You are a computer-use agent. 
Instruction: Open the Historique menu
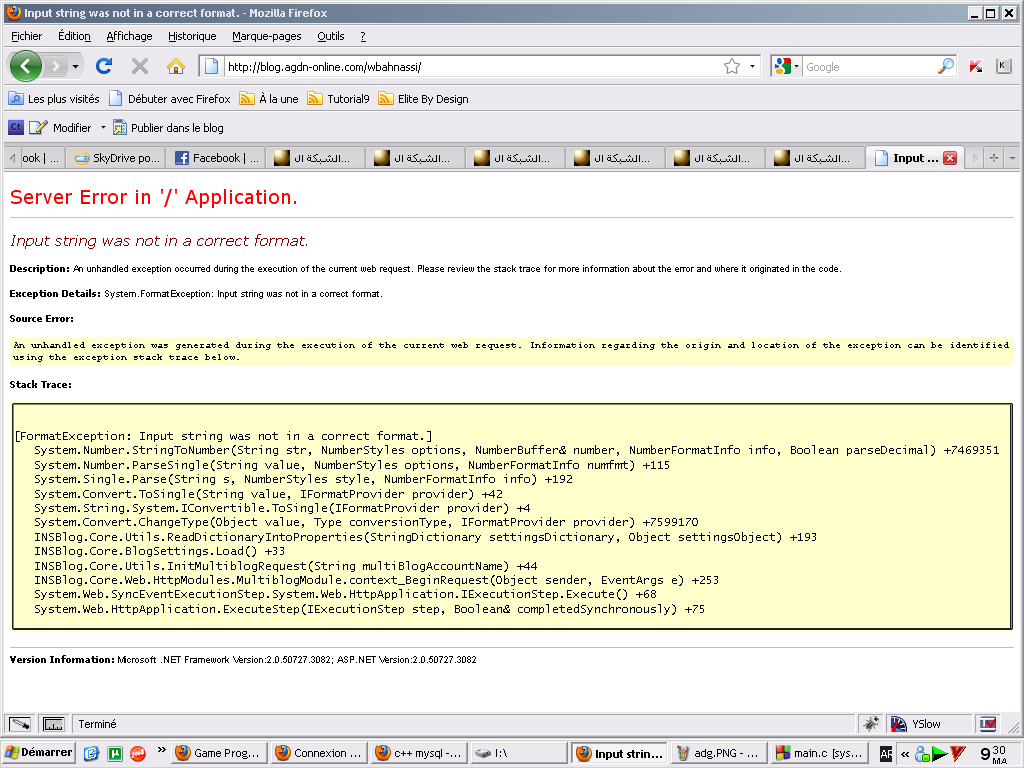click(x=192, y=36)
